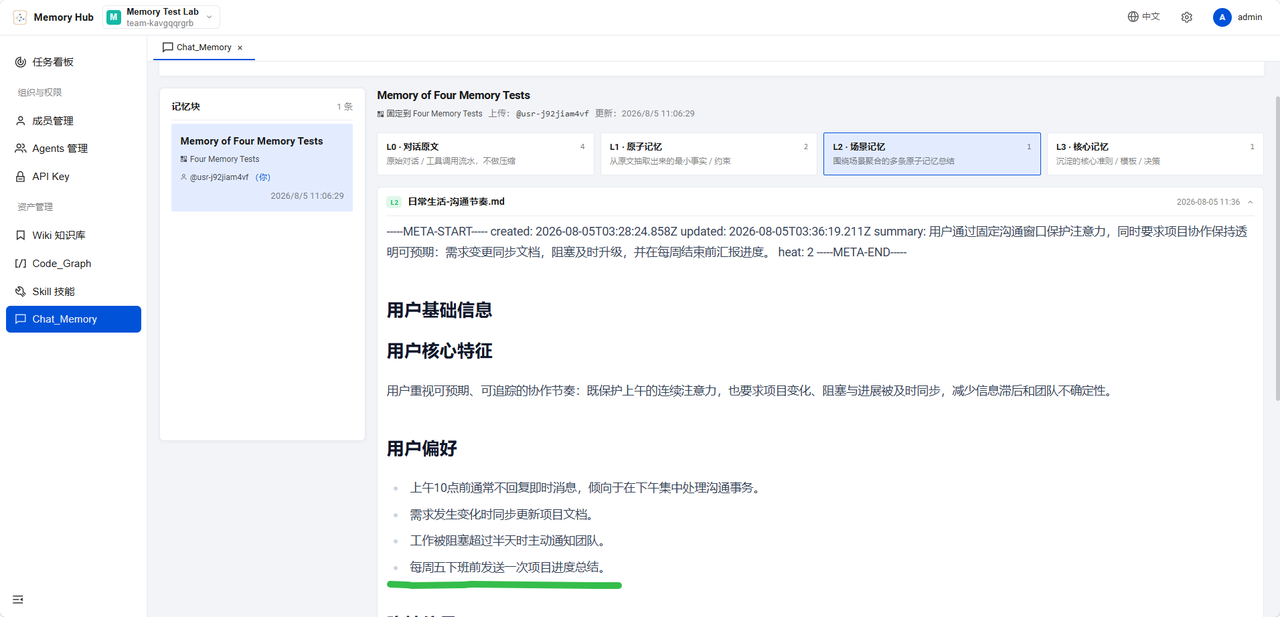
Task: Click the admin user avatar
Action: pyautogui.click(x=1222, y=17)
